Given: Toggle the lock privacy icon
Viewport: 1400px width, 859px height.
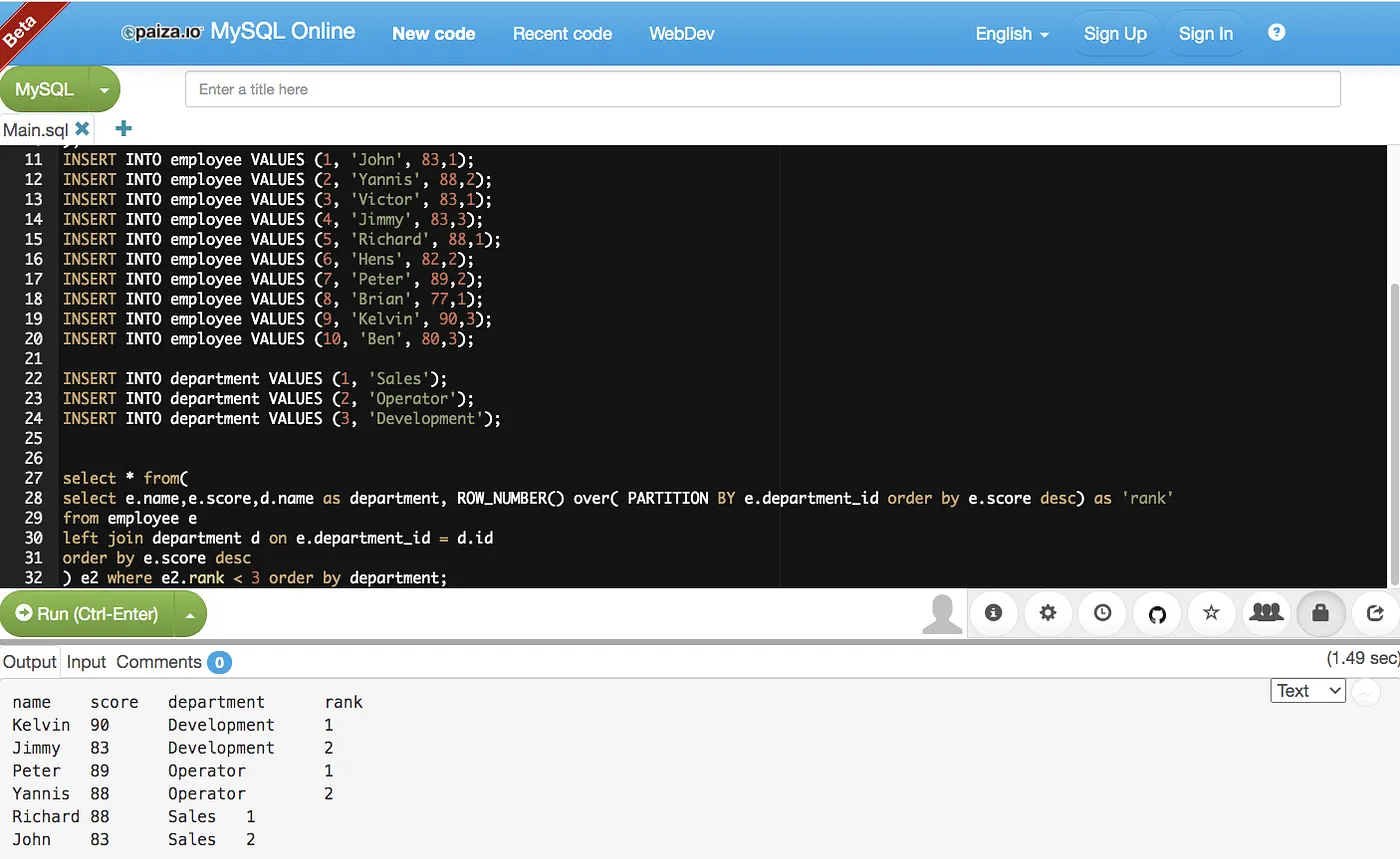Looking at the screenshot, I should point(1320,613).
